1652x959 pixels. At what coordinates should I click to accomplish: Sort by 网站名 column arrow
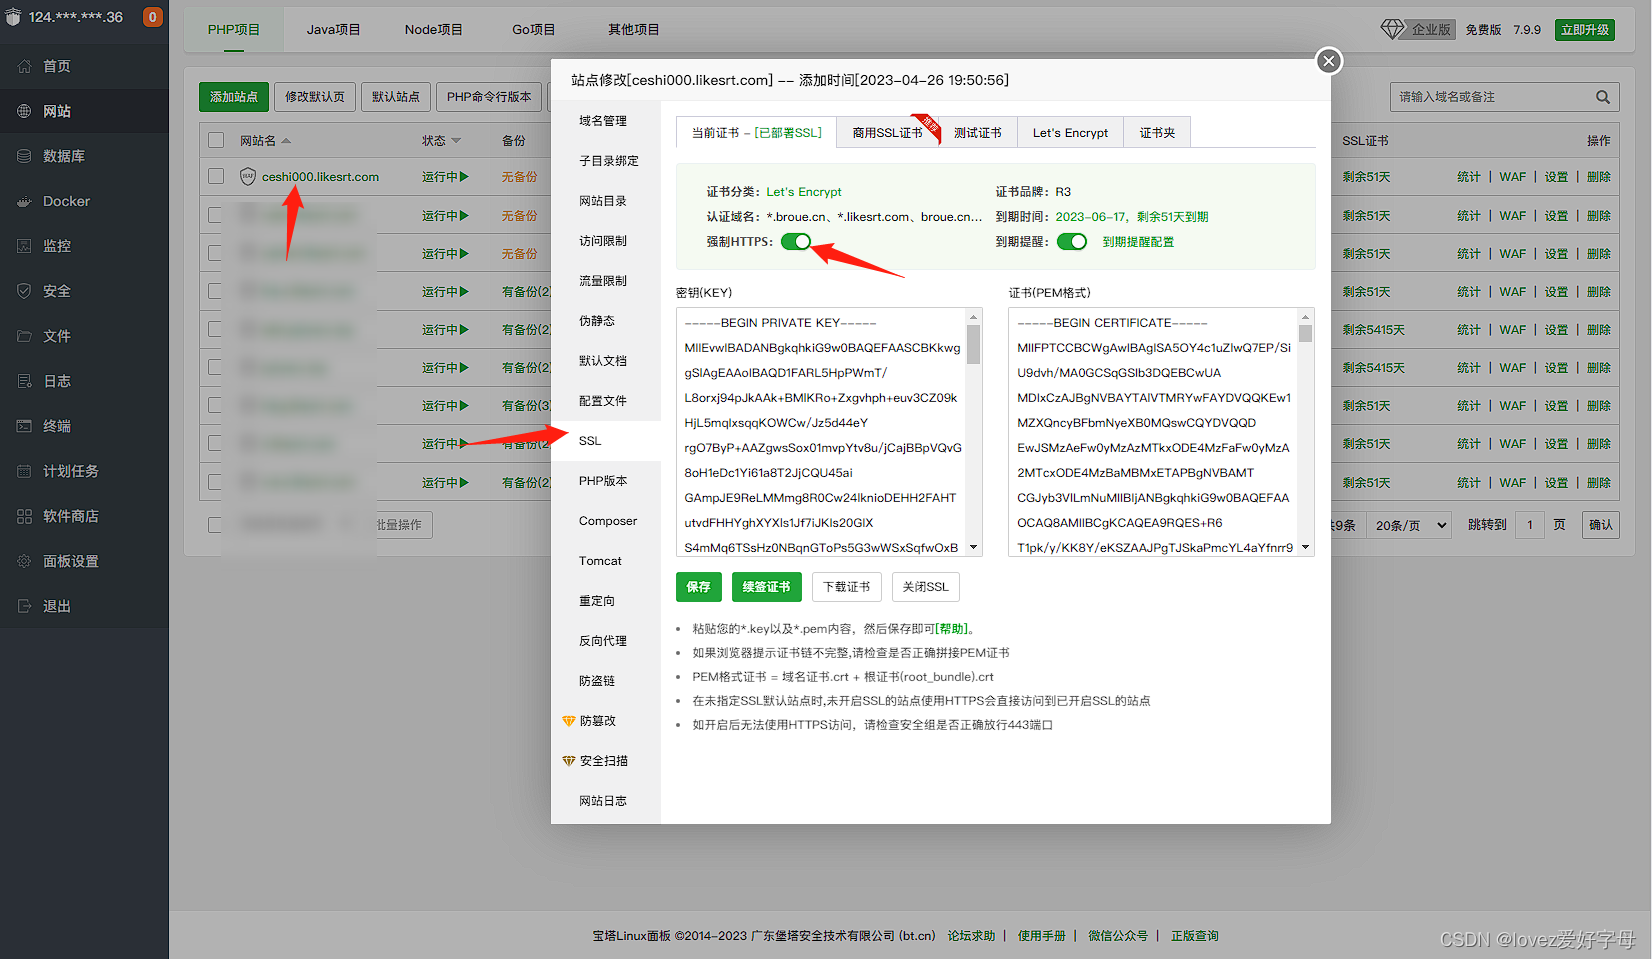(x=286, y=141)
